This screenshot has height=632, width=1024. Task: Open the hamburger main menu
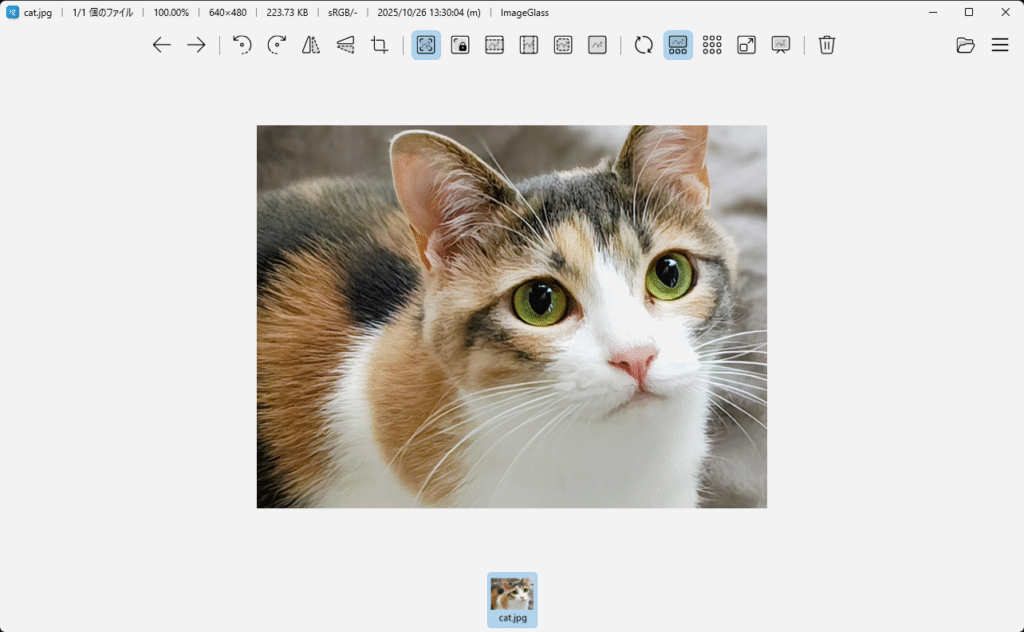click(1000, 45)
